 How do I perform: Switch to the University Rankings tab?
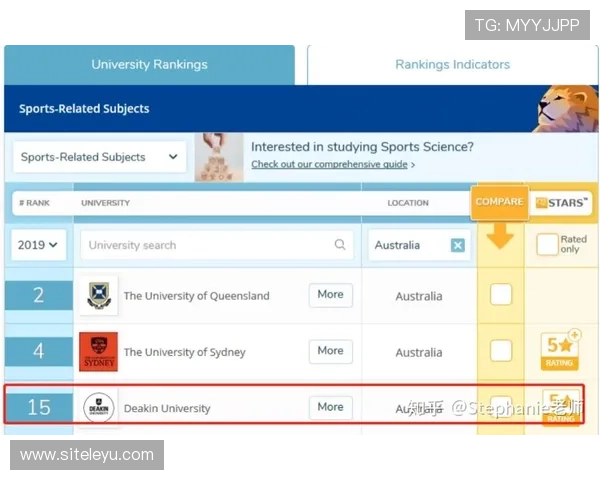[x=149, y=65]
